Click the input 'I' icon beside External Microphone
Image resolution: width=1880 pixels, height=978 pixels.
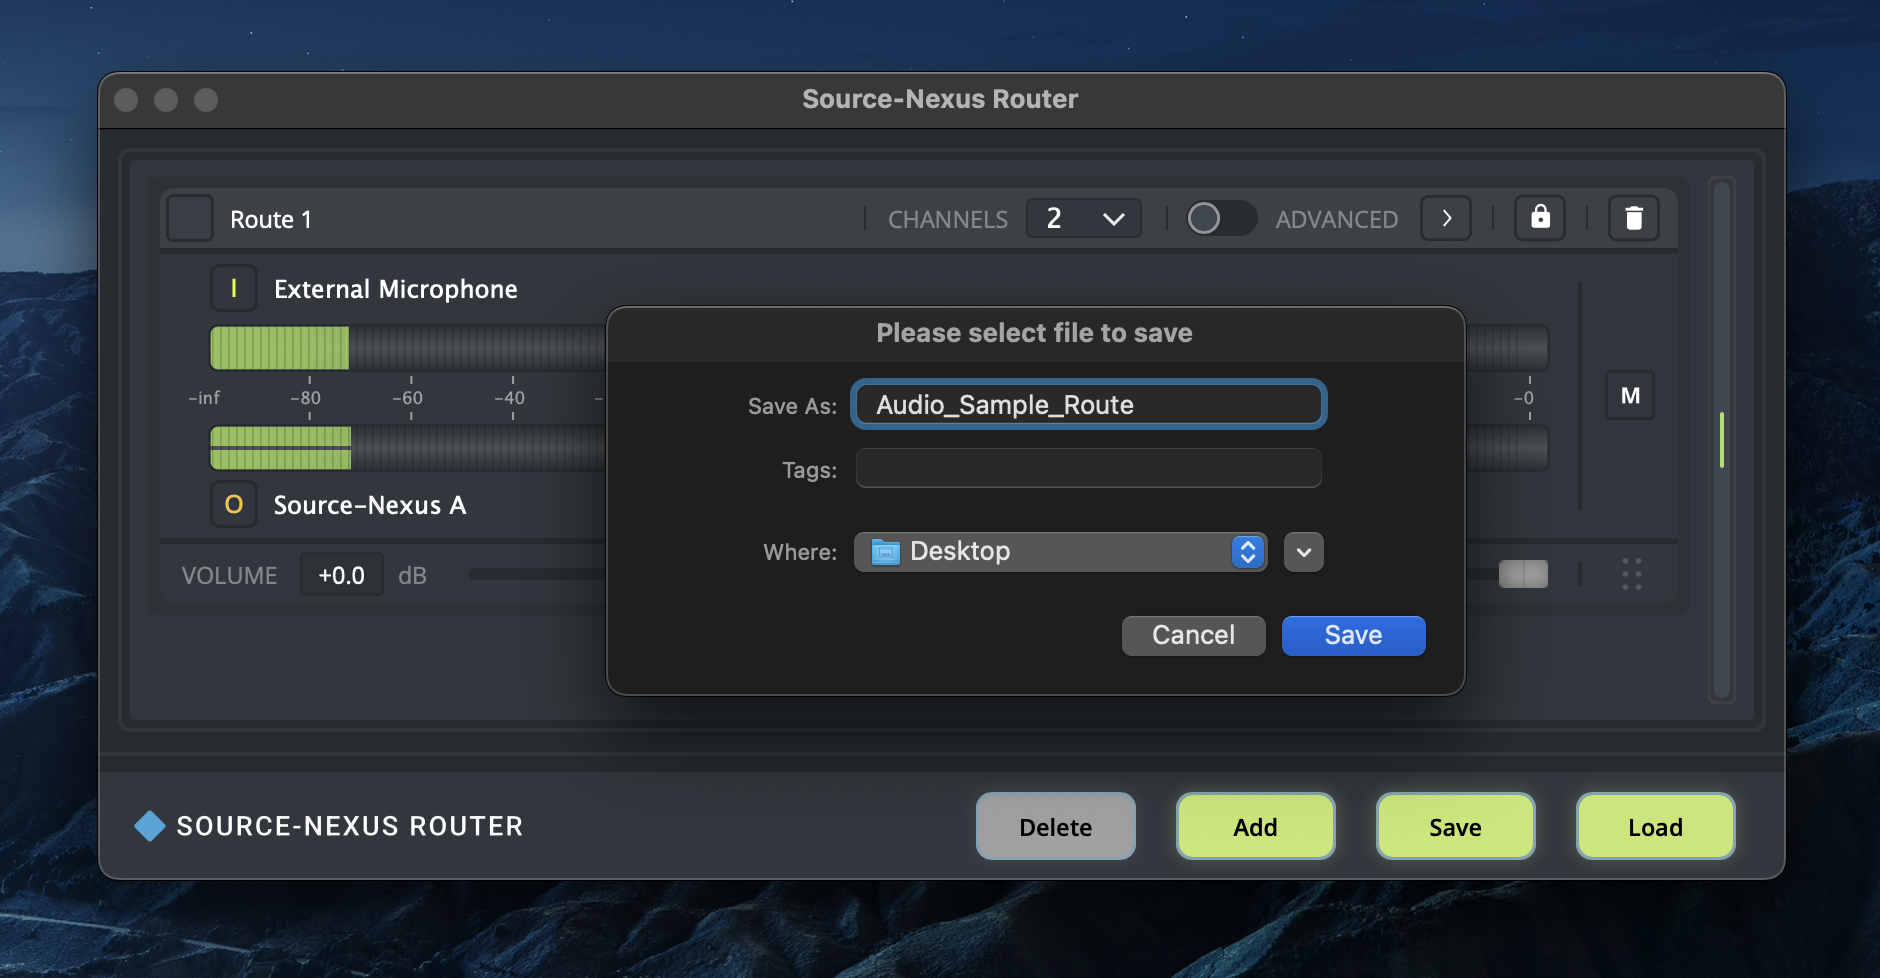[x=234, y=289]
